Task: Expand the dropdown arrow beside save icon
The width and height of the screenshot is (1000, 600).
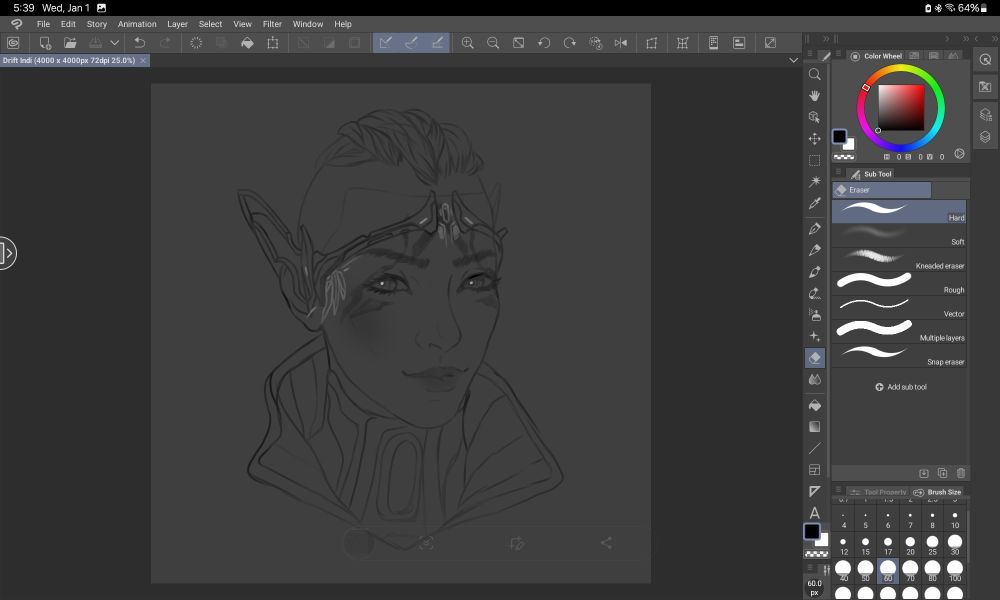Action: click(x=115, y=43)
